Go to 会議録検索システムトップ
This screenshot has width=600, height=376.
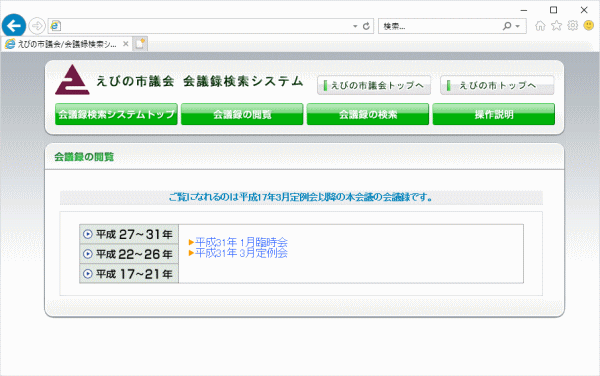[116, 114]
